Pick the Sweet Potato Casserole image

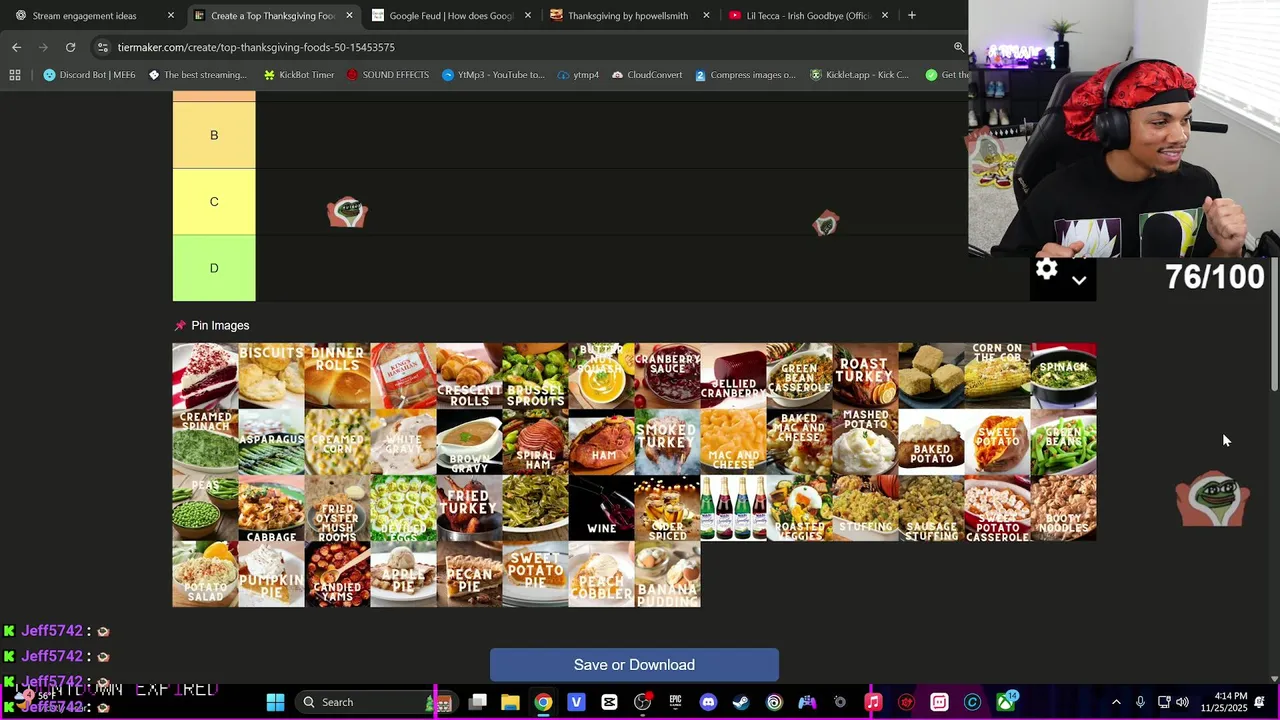coord(997,508)
